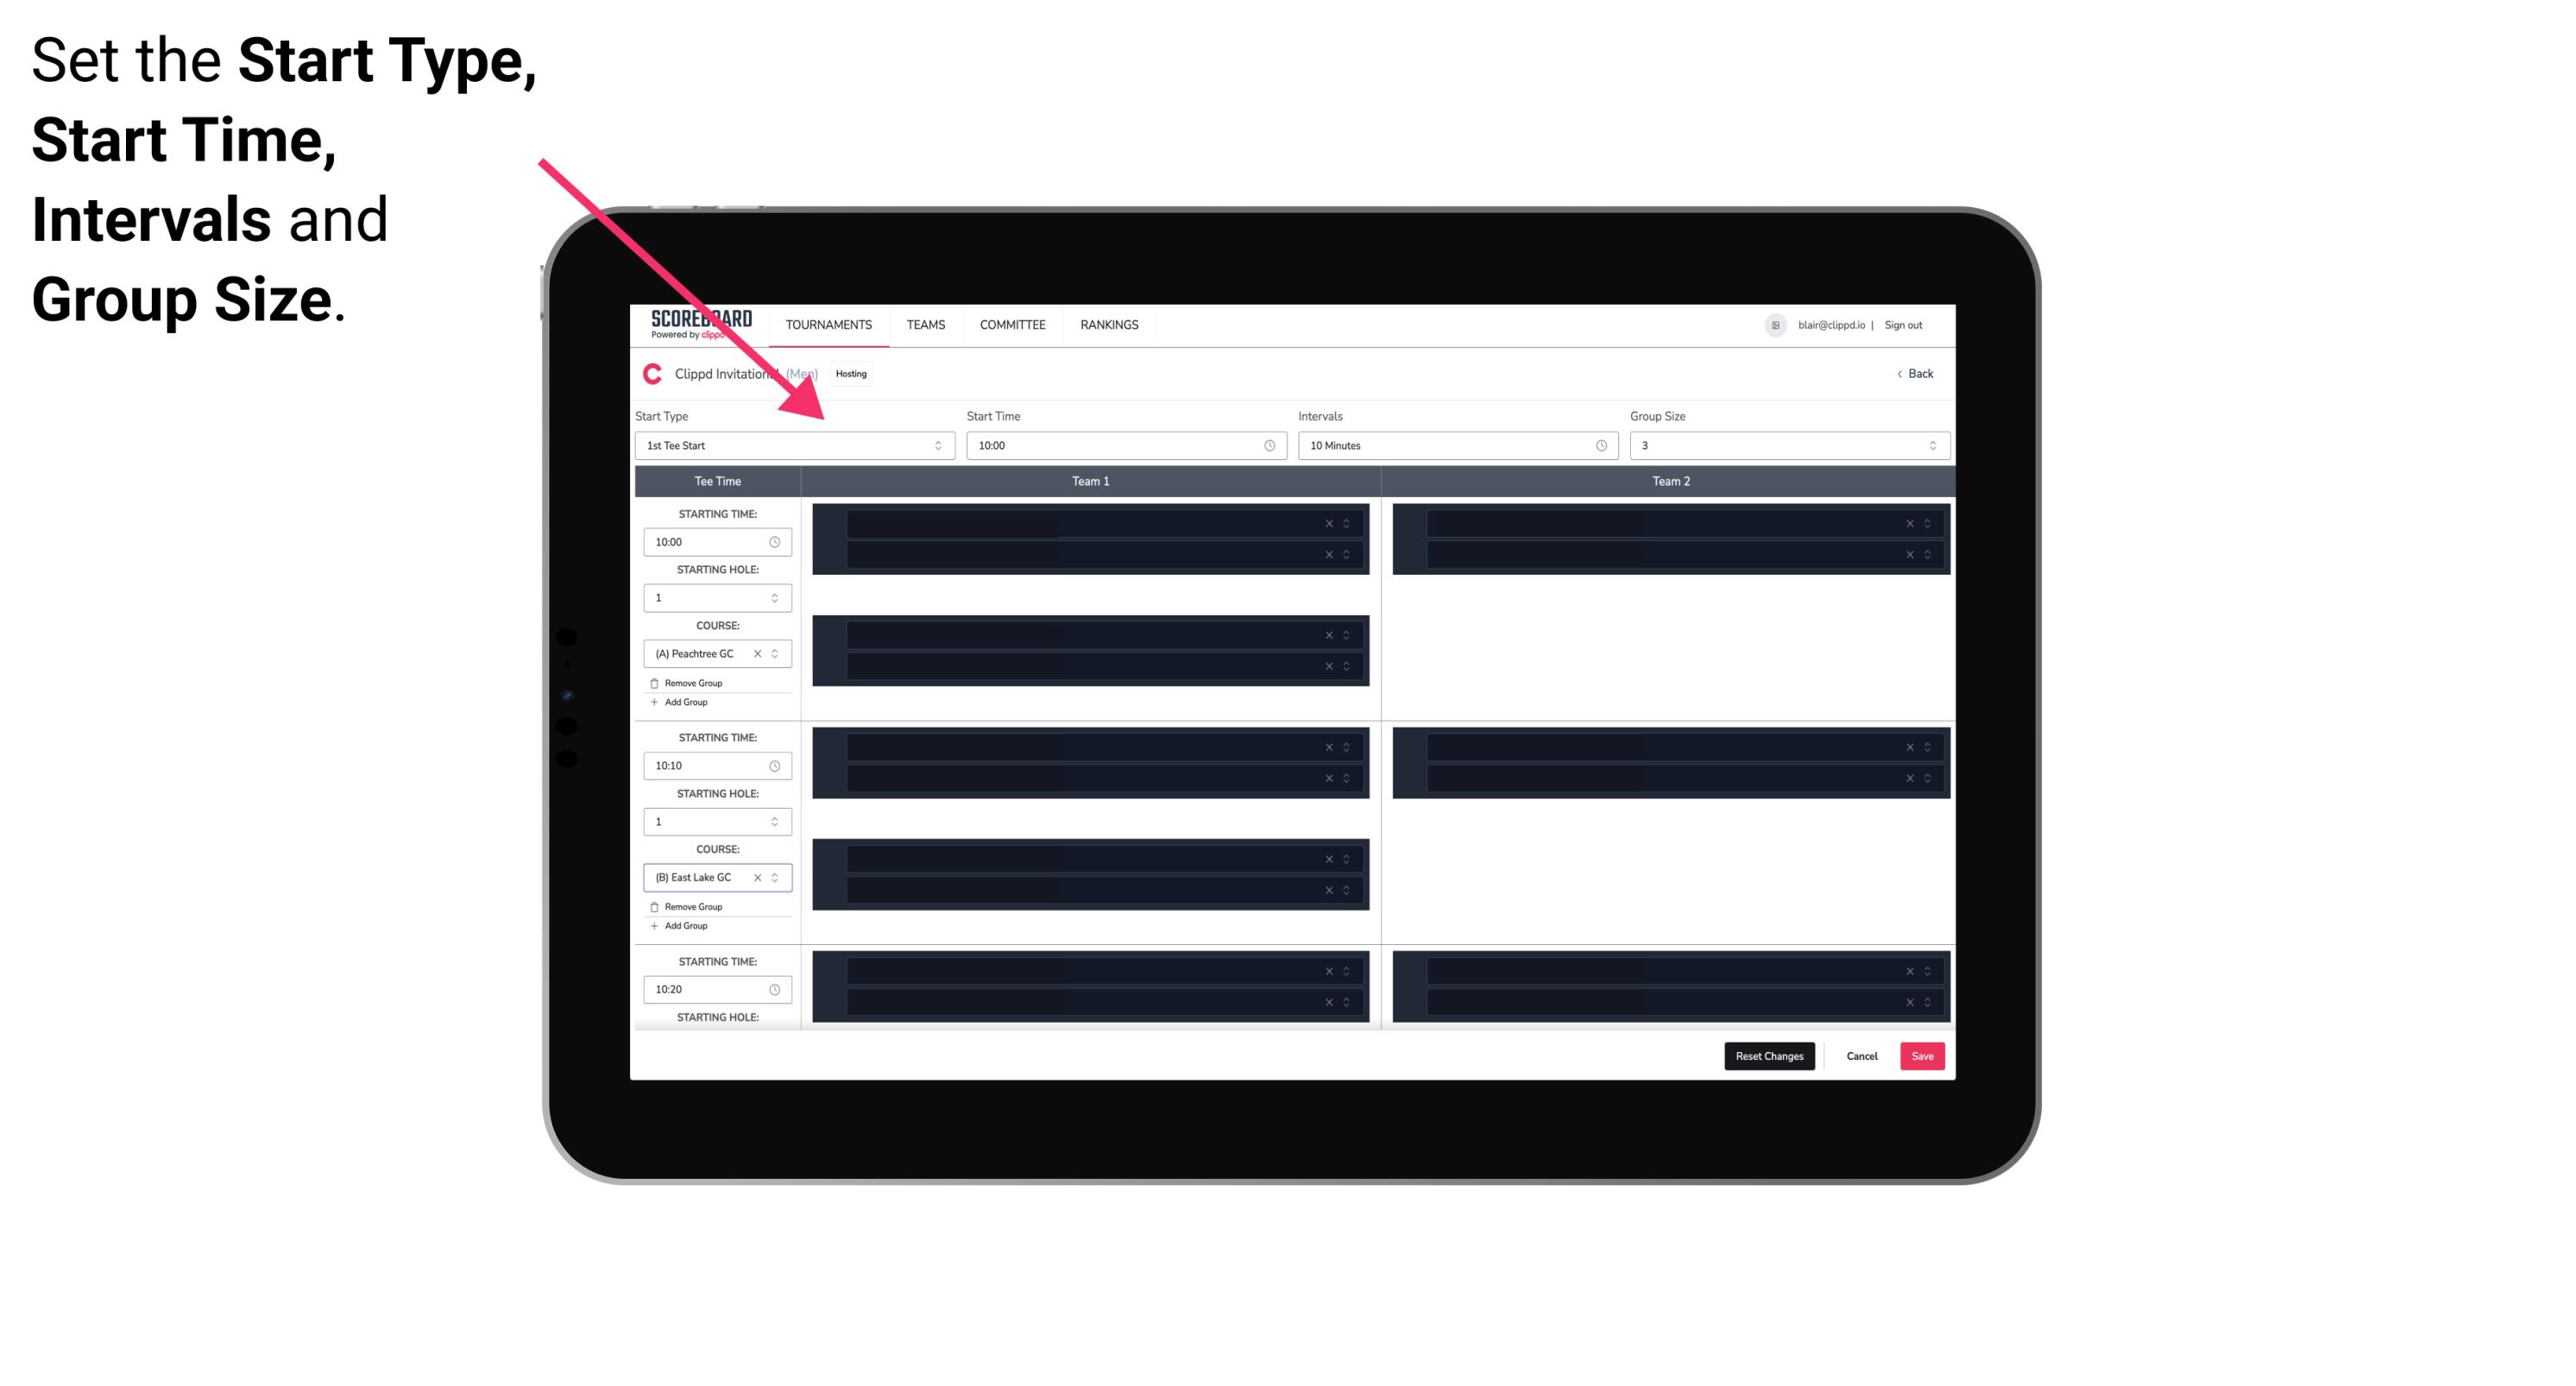The height and width of the screenshot is (1386, 2576).
Task: Click the remove group icon for first tee time
Action: 655,681
